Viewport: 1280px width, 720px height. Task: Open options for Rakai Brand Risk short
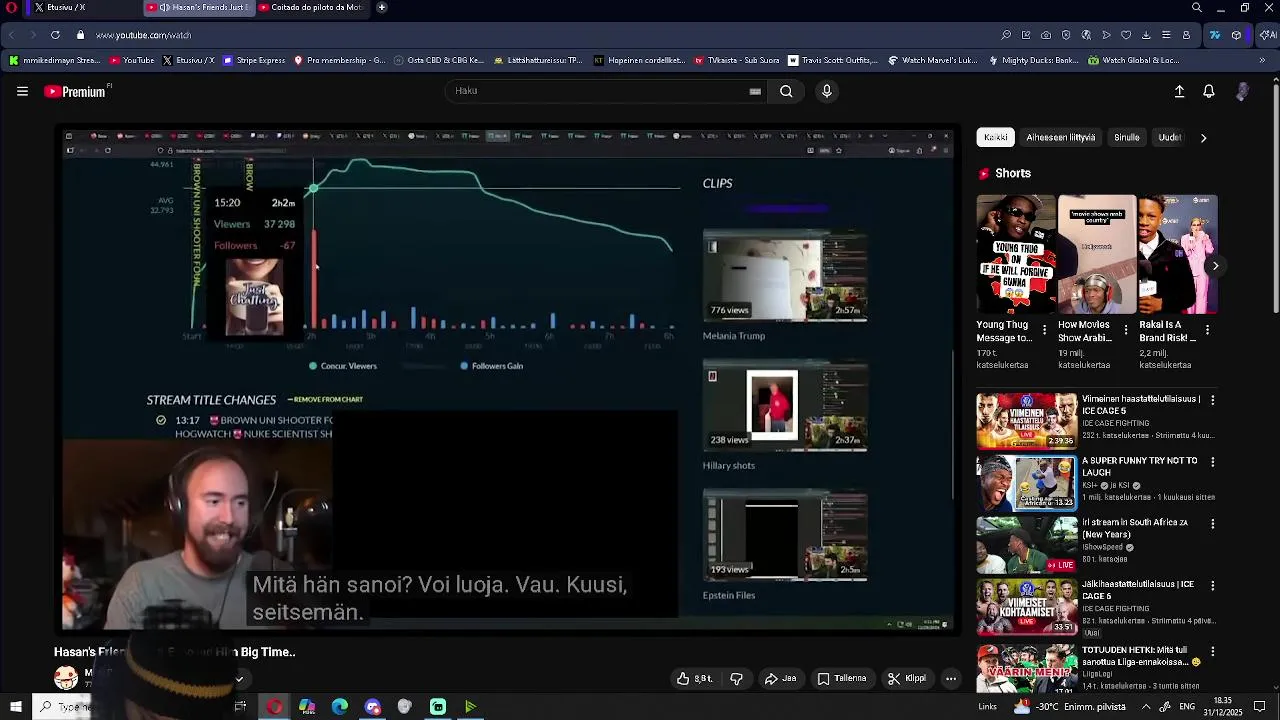point(1207,330)
